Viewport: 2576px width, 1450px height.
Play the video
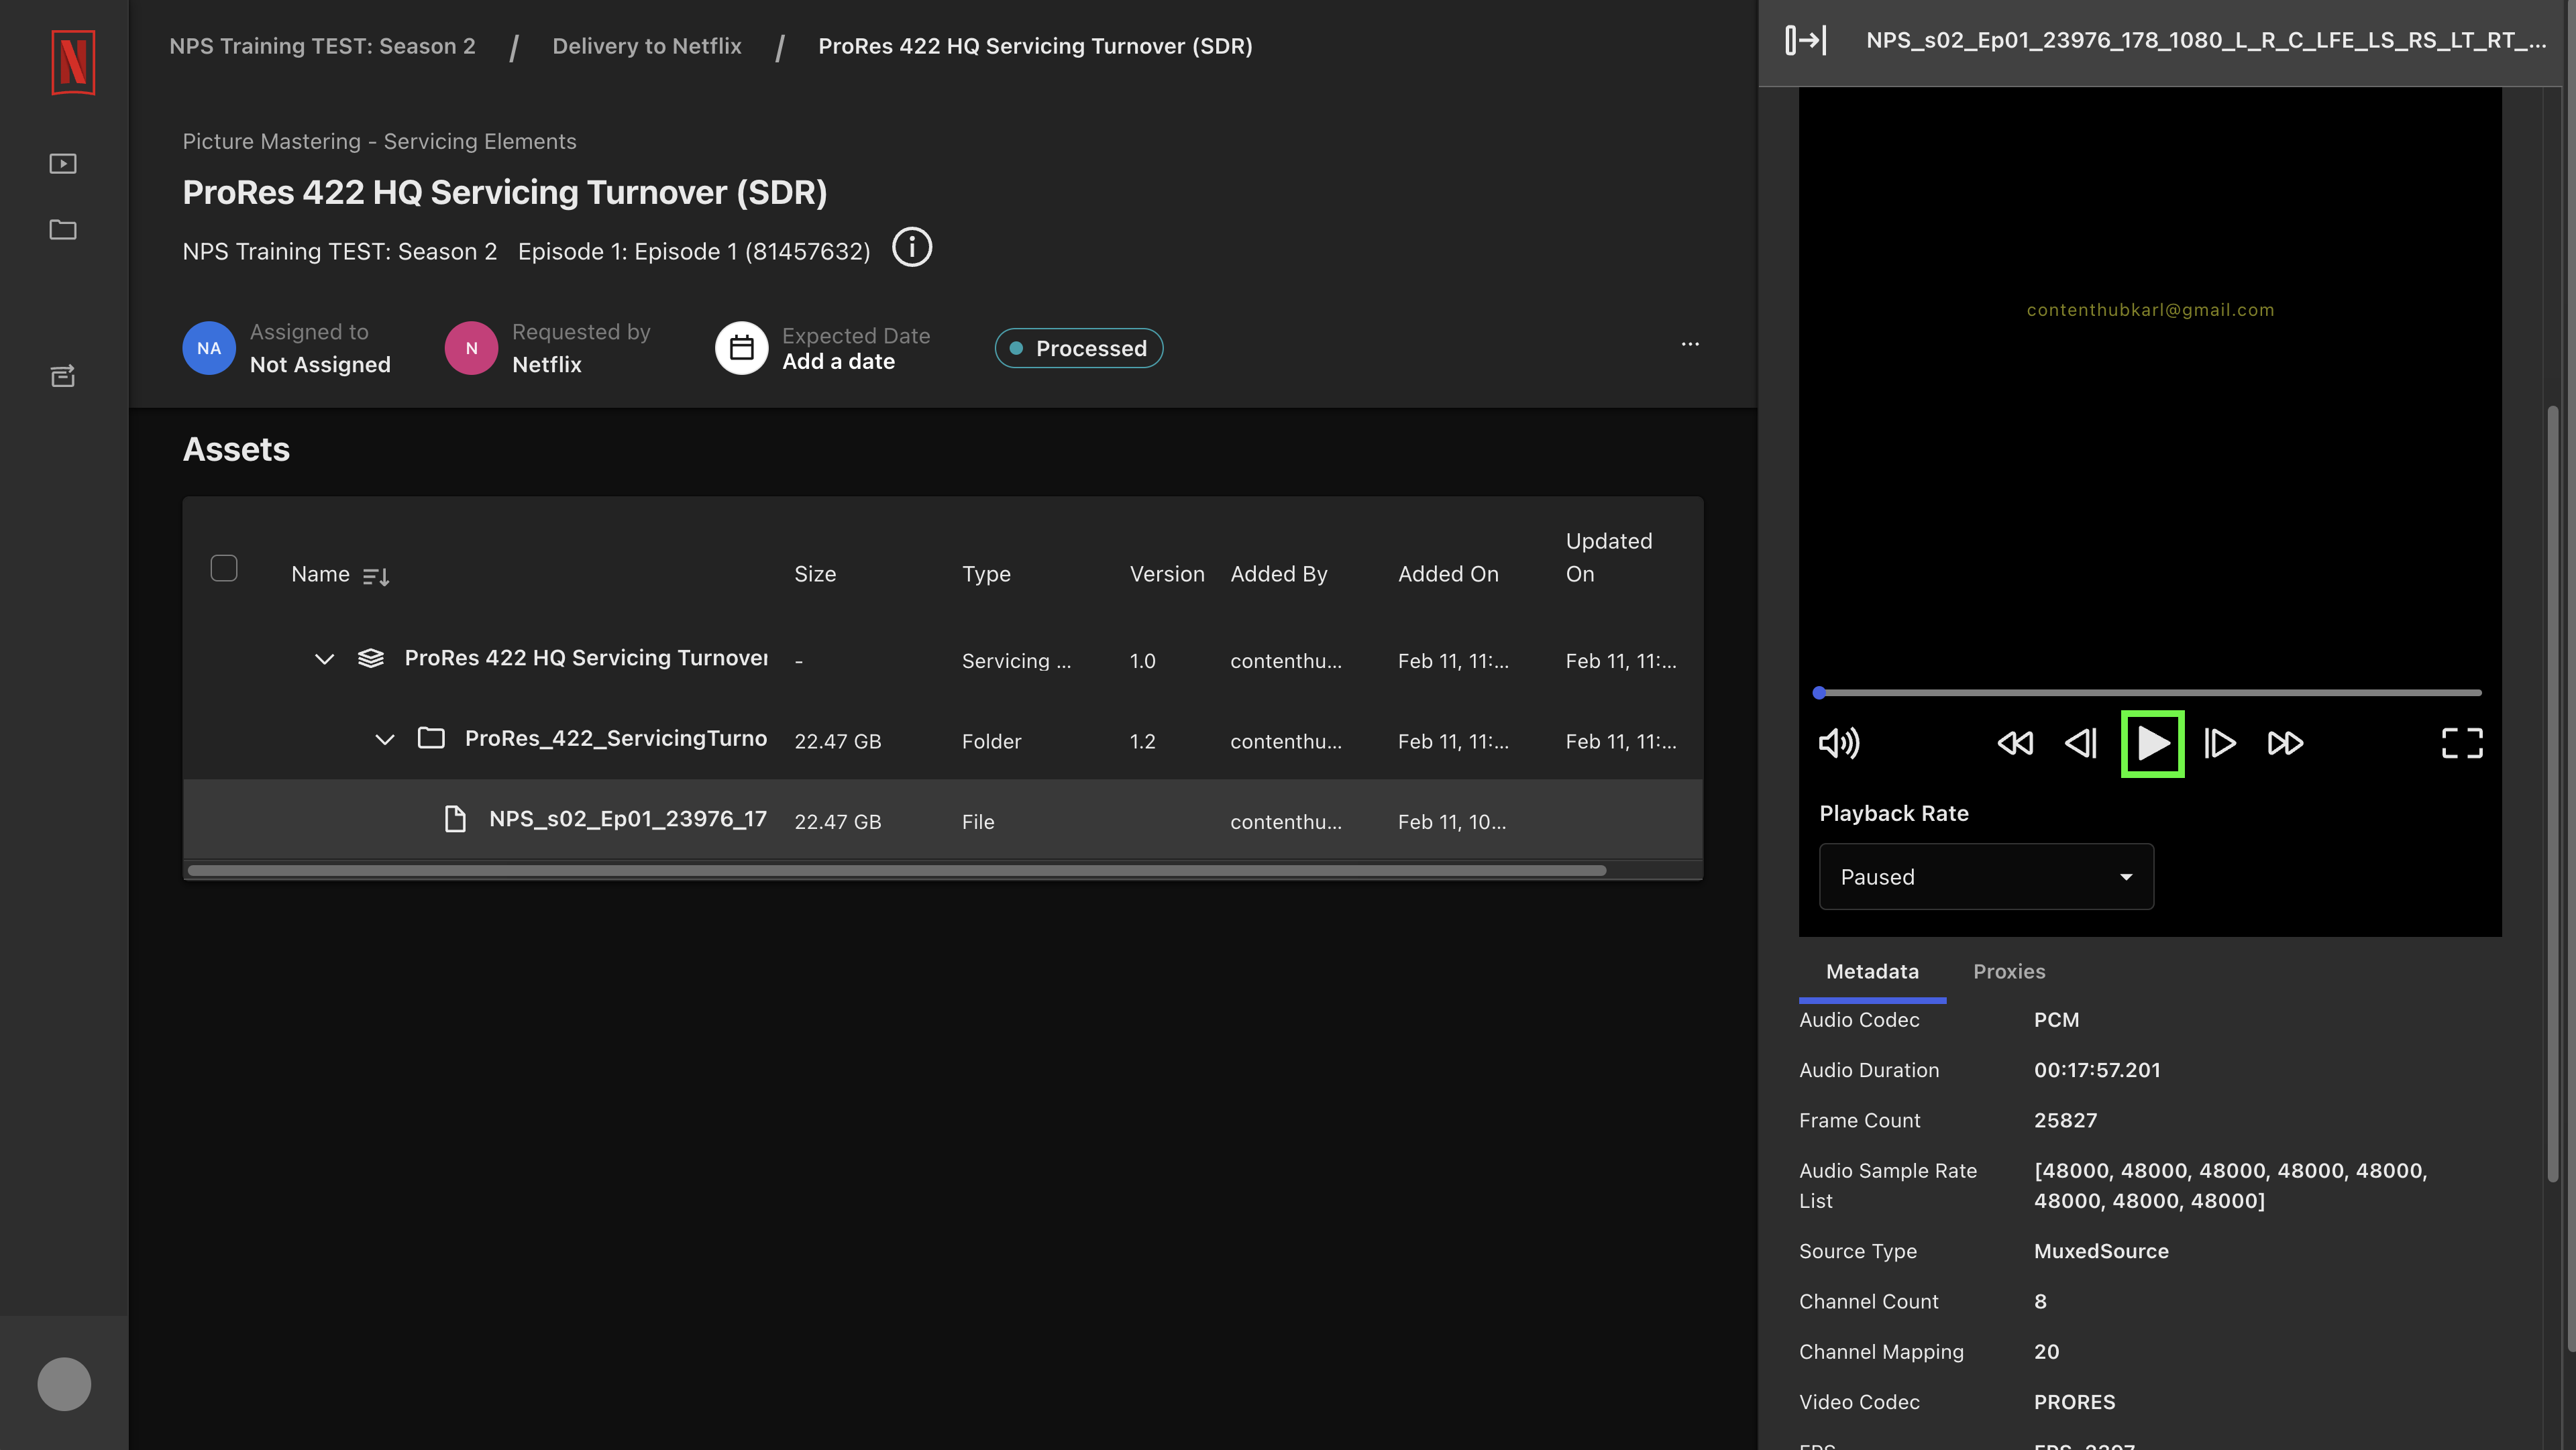click(2152, 743)
